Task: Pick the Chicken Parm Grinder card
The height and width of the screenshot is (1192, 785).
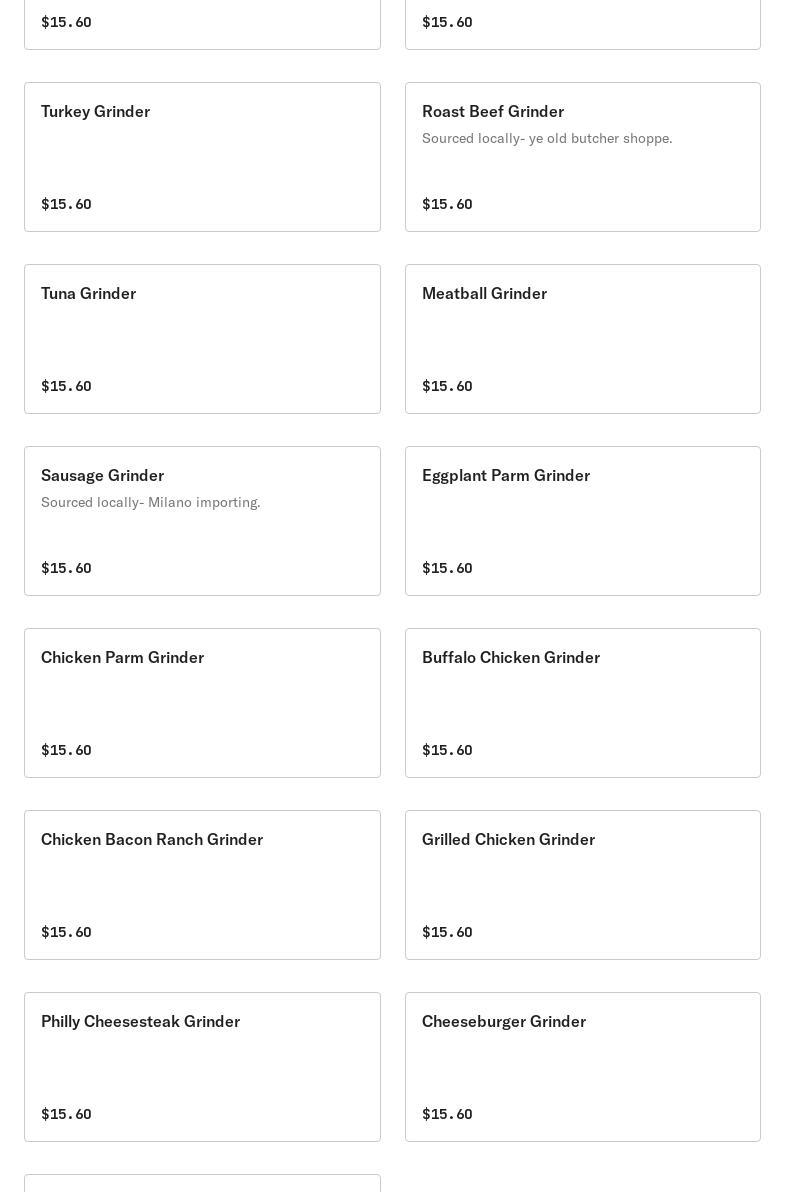Action: pyautogui.click(x=202, y=703)
